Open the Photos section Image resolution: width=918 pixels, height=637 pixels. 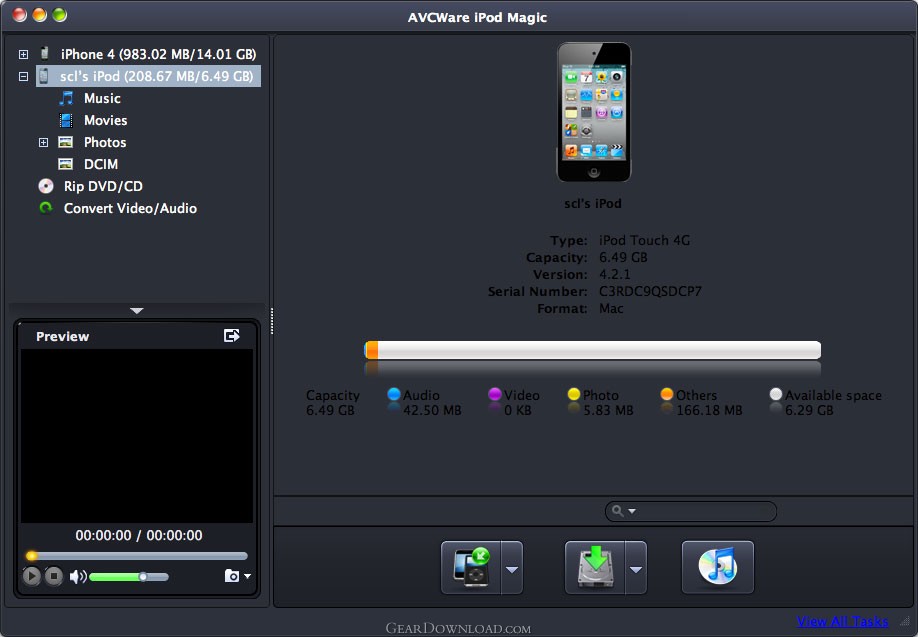105,142
